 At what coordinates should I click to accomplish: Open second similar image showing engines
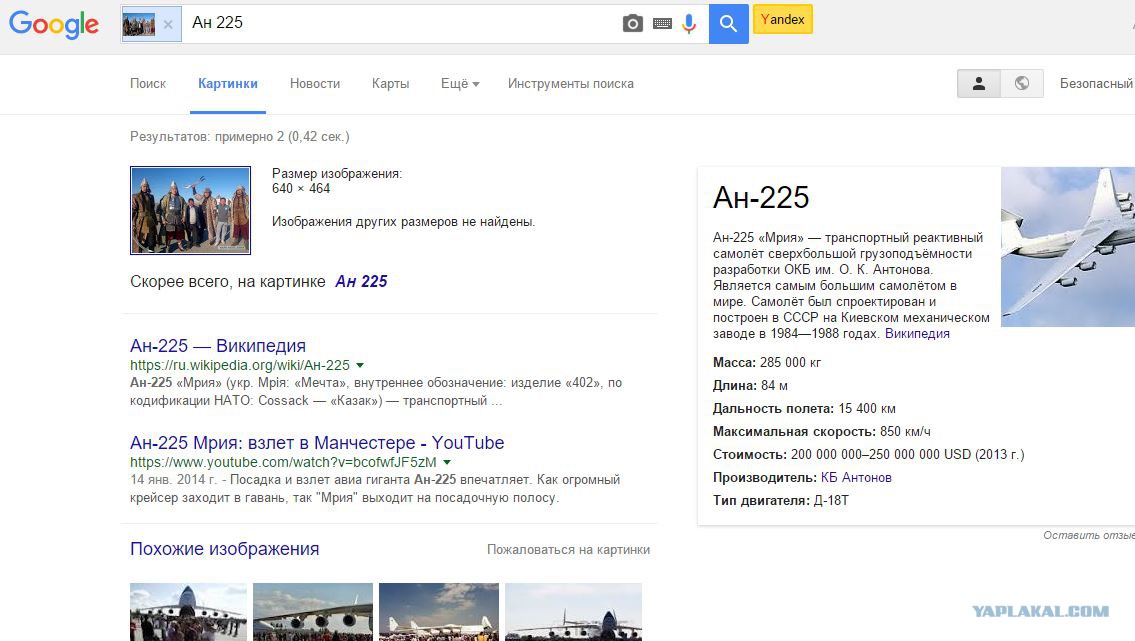(313, 612)
